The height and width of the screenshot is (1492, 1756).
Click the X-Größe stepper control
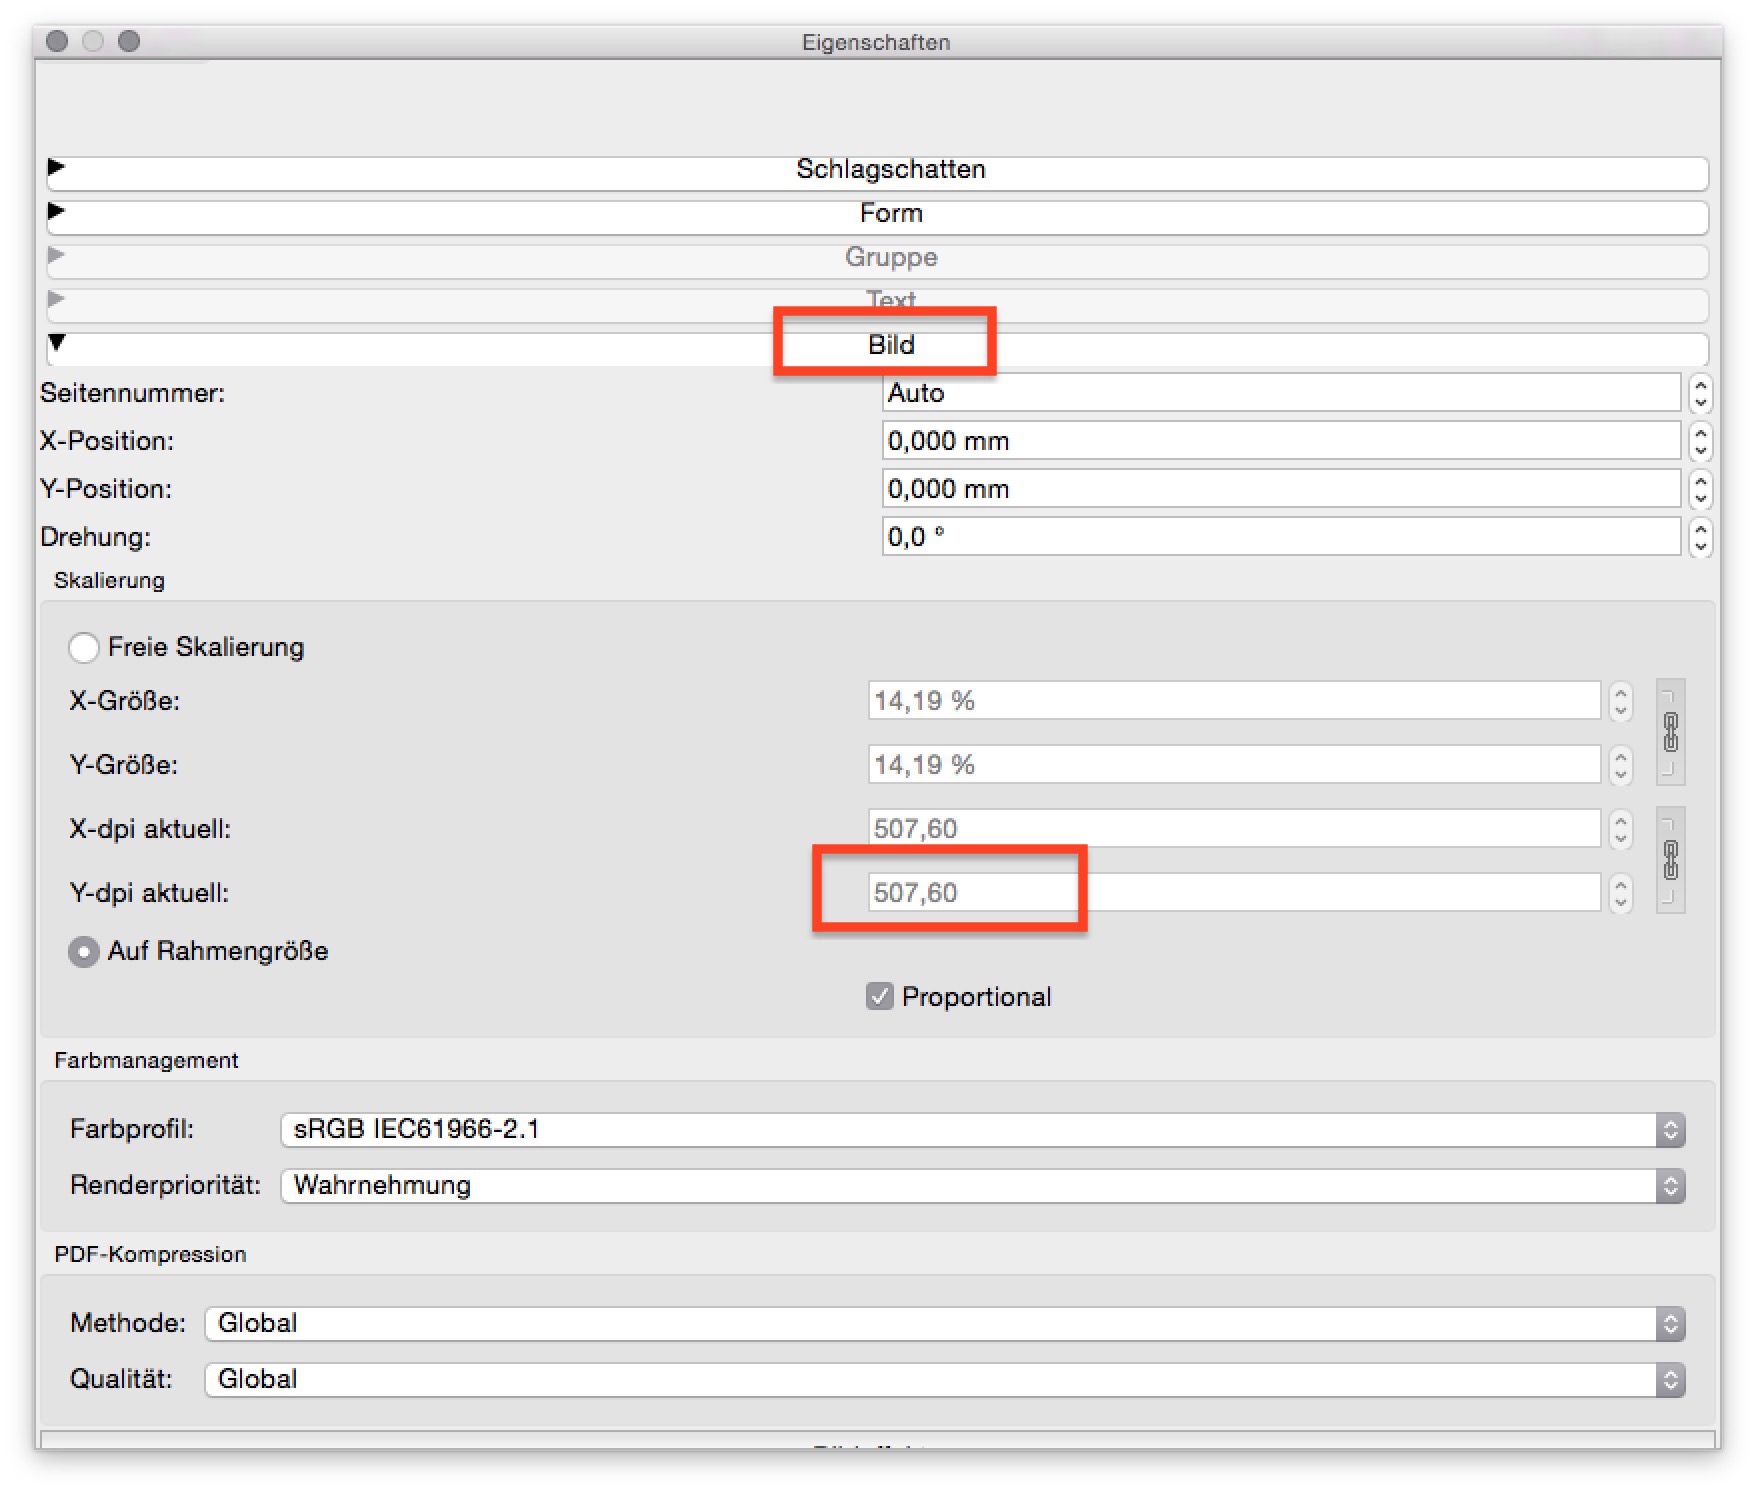pos(1620,701)
